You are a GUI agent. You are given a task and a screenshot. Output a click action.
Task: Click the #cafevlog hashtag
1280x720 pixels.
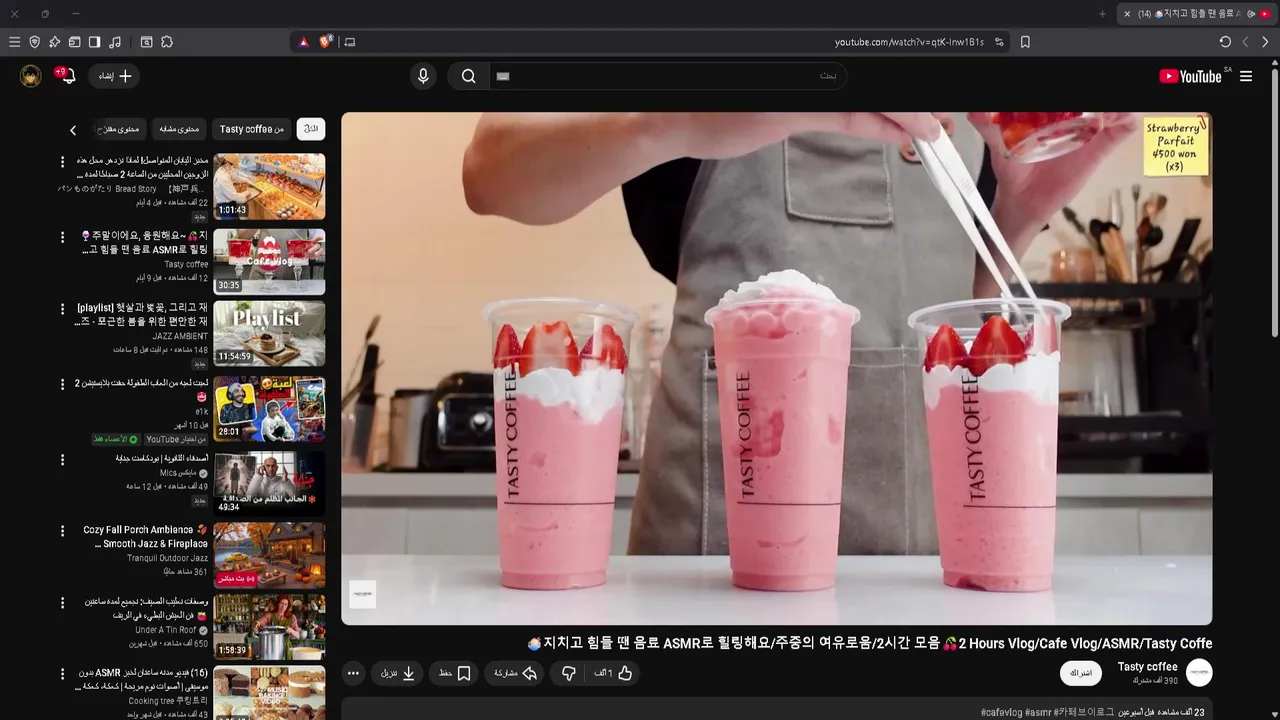pyautogui.click(x=1001, y=712)
